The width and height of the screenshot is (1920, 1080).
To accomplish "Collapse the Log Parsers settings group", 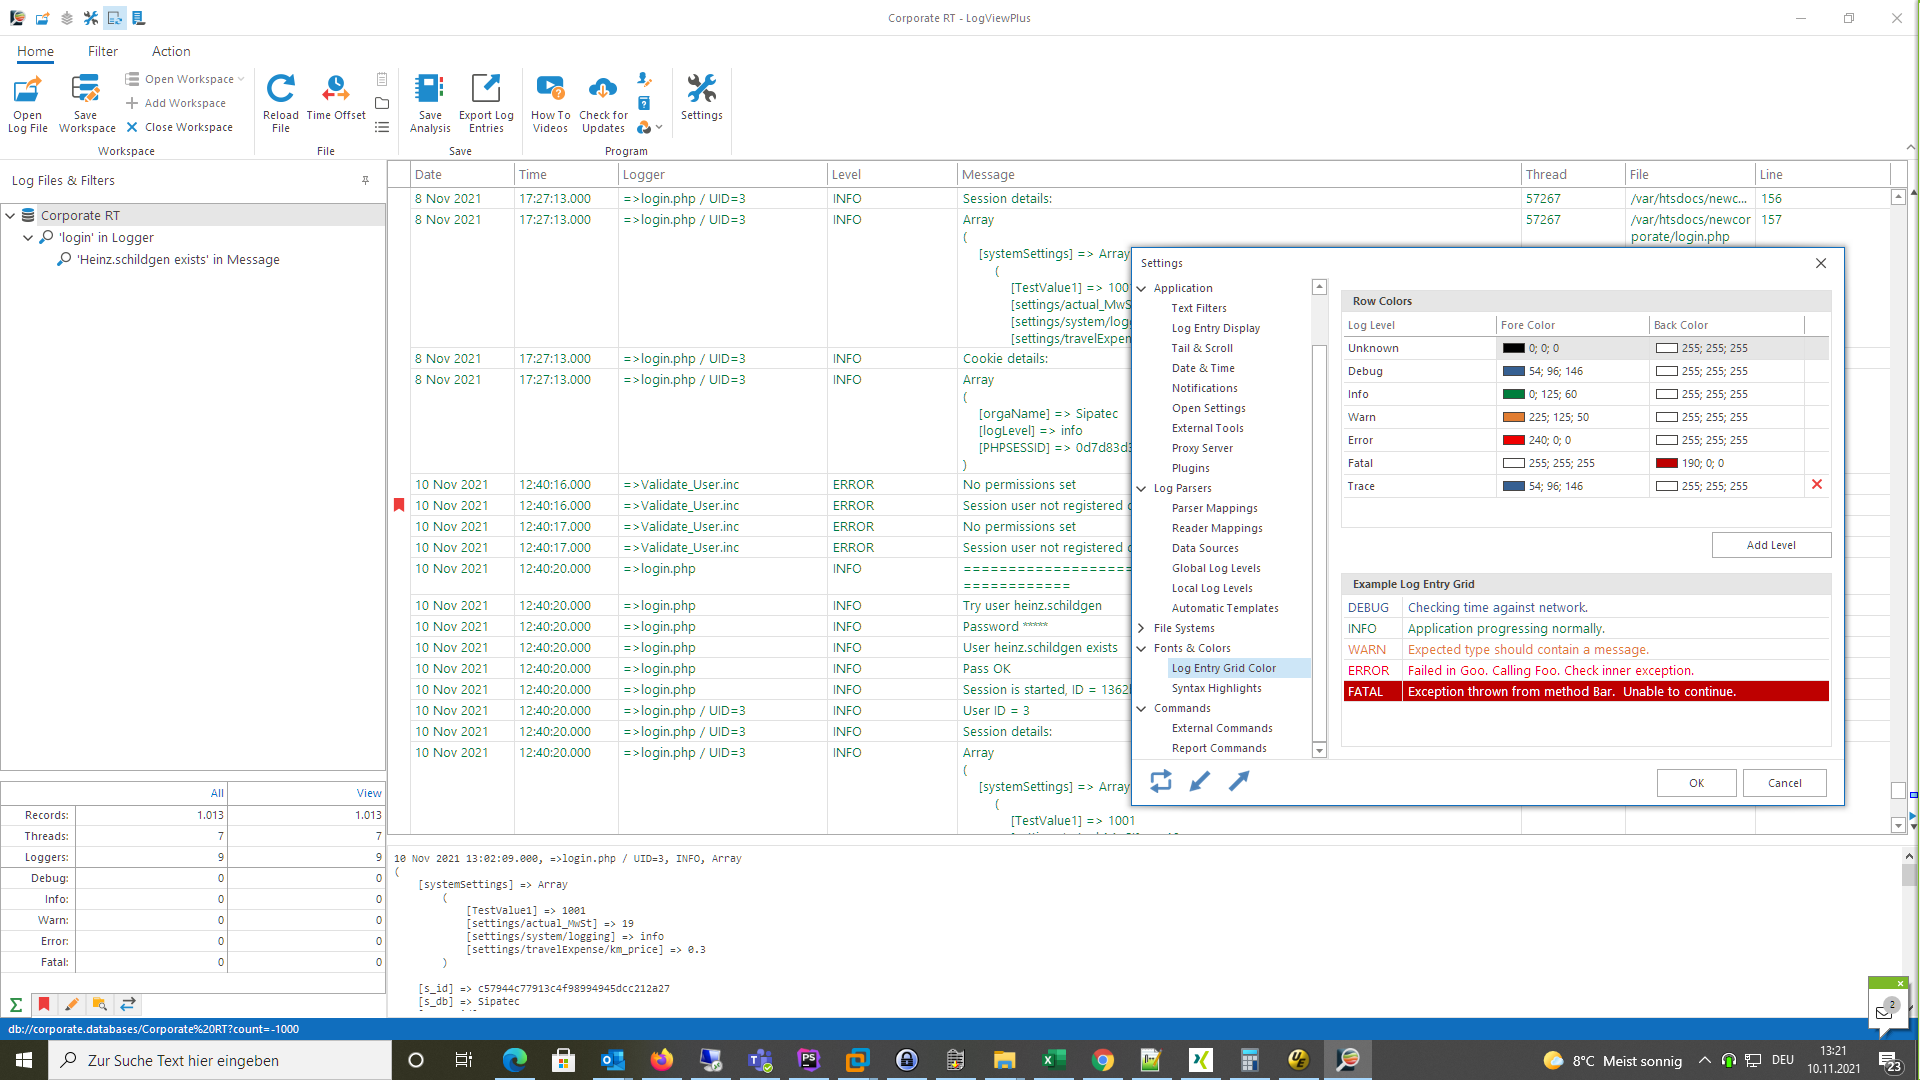I will click(1141, 488).
